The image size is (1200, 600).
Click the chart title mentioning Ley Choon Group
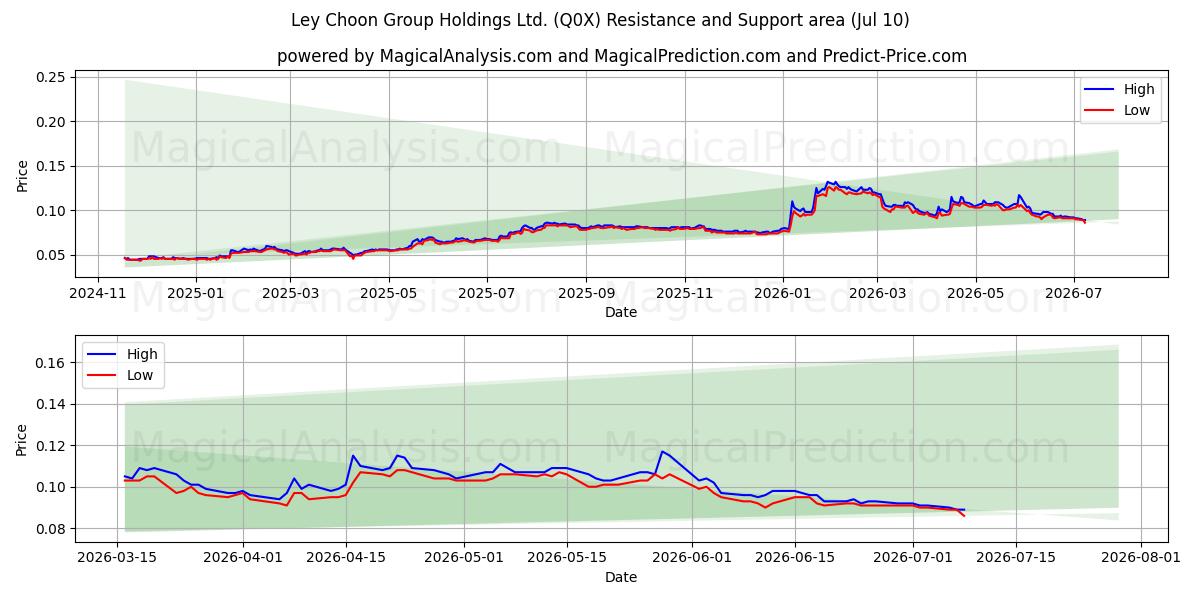click(x=600, y=20)
